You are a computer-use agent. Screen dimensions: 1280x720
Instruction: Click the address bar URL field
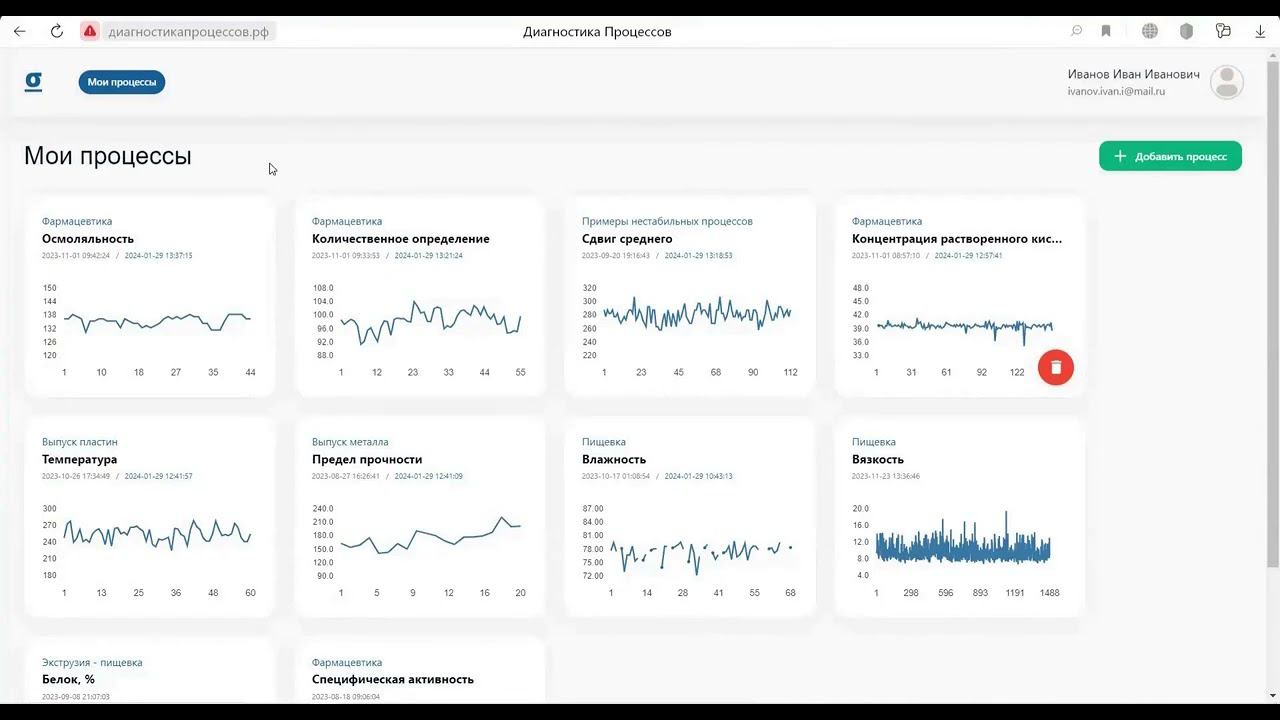(189, 31)
